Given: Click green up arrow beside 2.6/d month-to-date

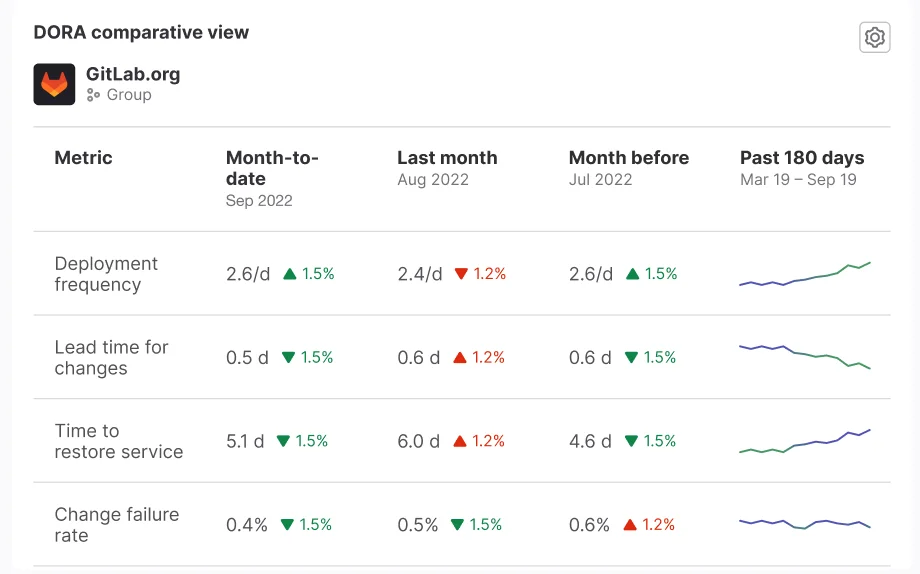Looking at the screenshot, I should tap(290, 274).
